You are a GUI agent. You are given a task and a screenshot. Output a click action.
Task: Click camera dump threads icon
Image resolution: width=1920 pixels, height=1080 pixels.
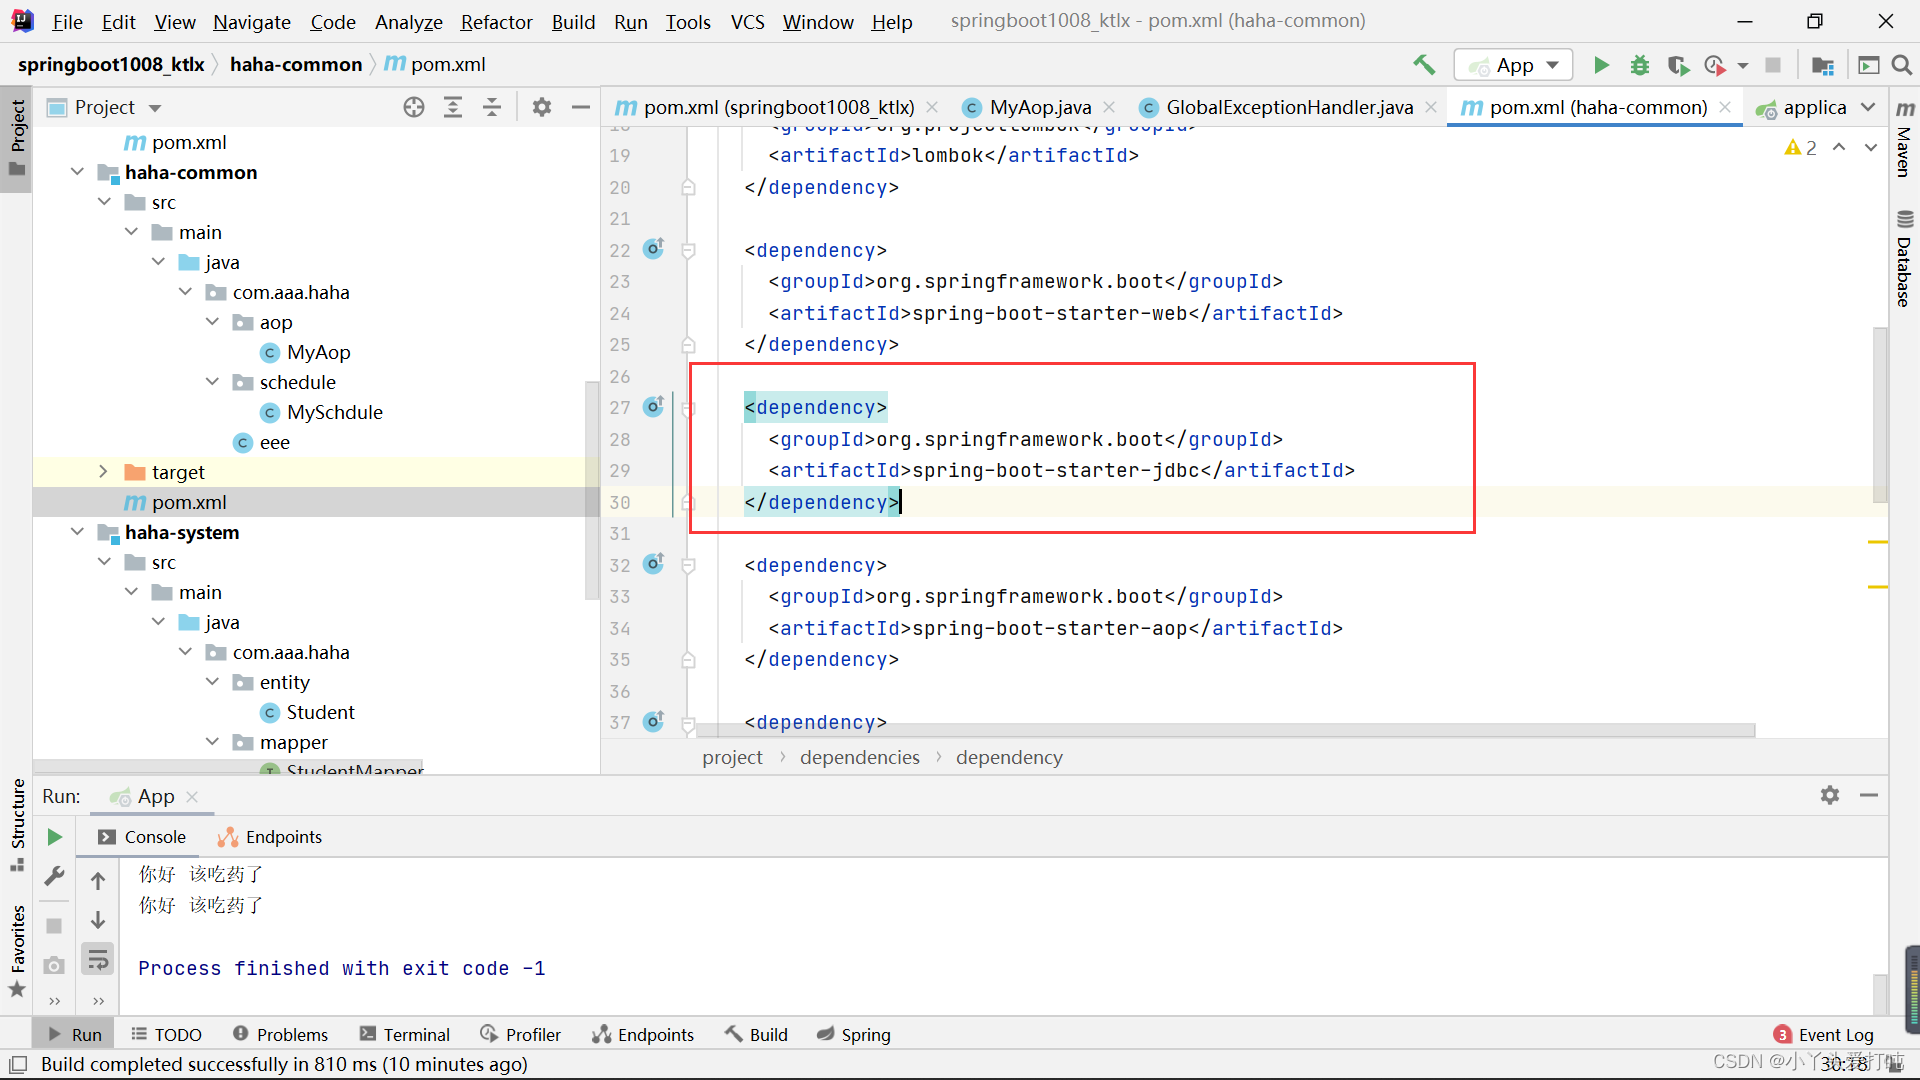click(x=55, y=965)
